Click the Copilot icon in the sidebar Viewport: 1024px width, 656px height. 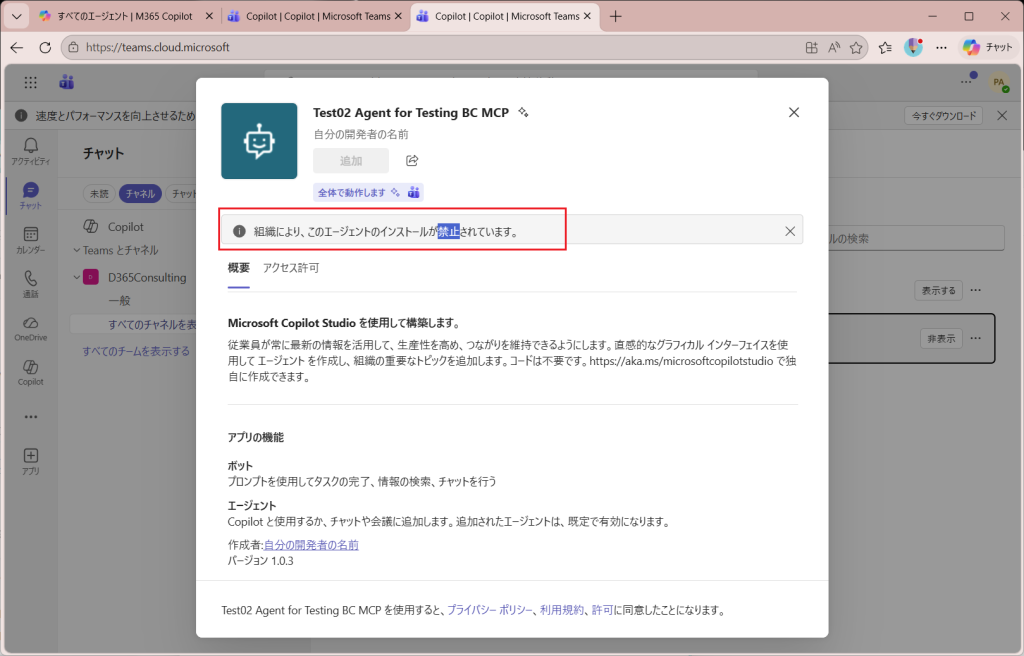30,372
